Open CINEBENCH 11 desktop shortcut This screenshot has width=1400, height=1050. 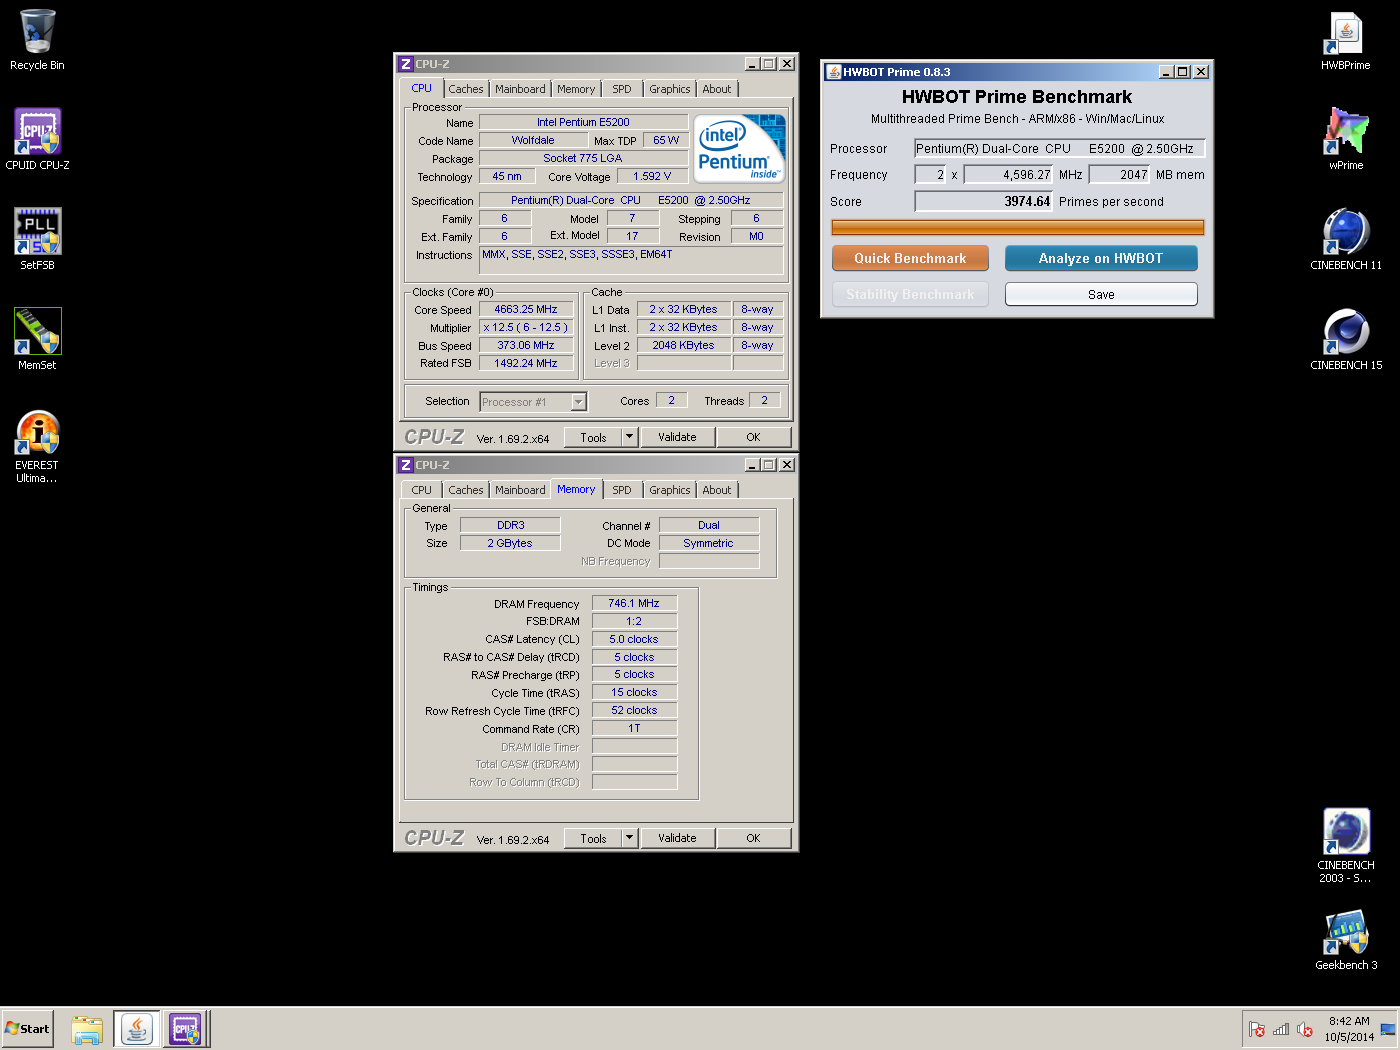[x=1346, y=240]
